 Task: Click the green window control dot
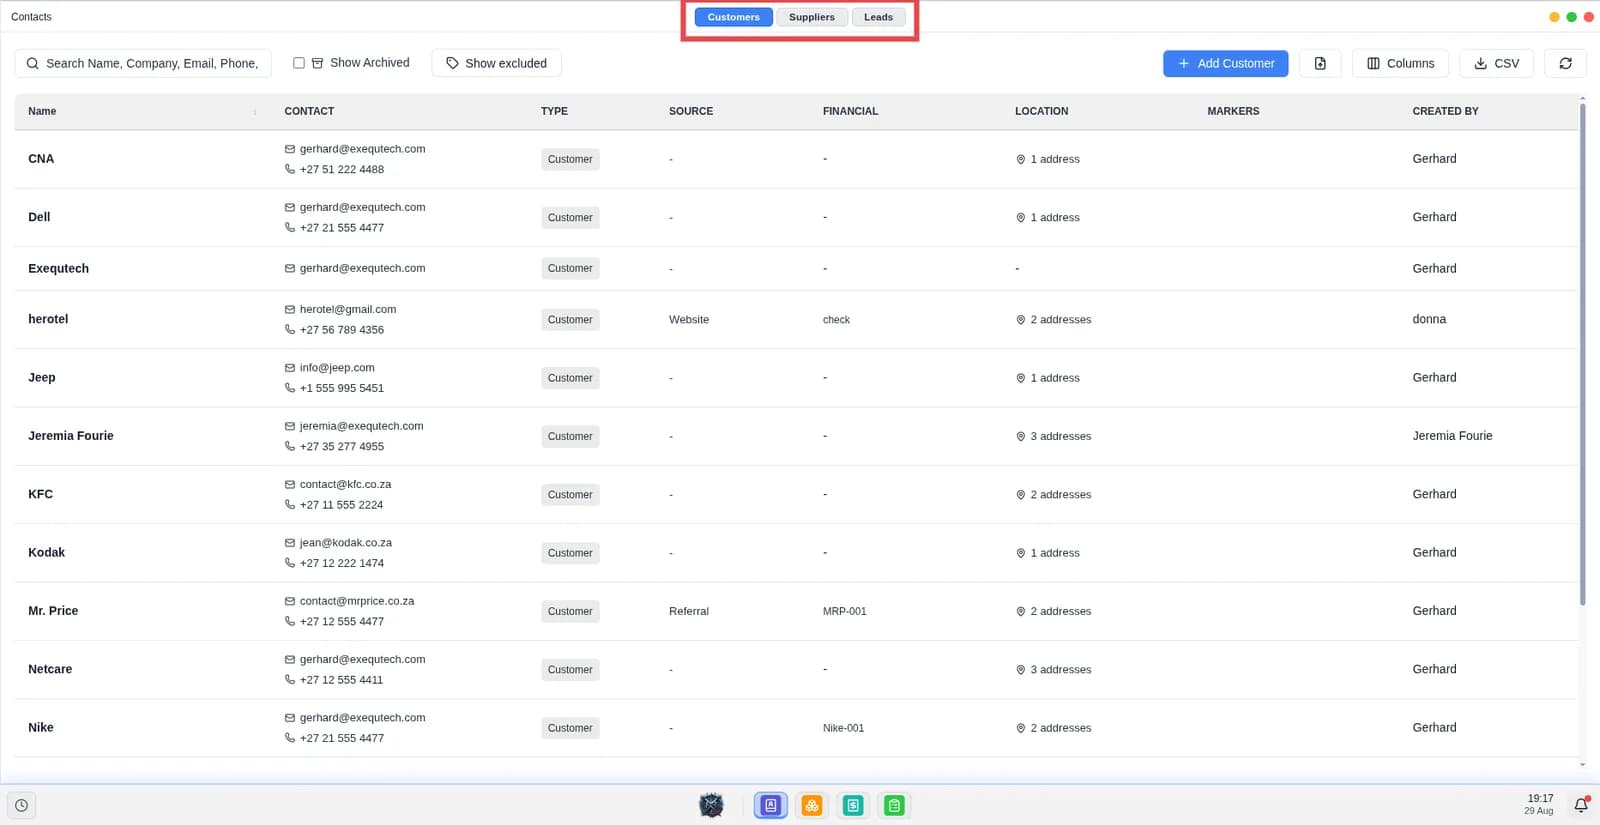[x=1571, y=17]
